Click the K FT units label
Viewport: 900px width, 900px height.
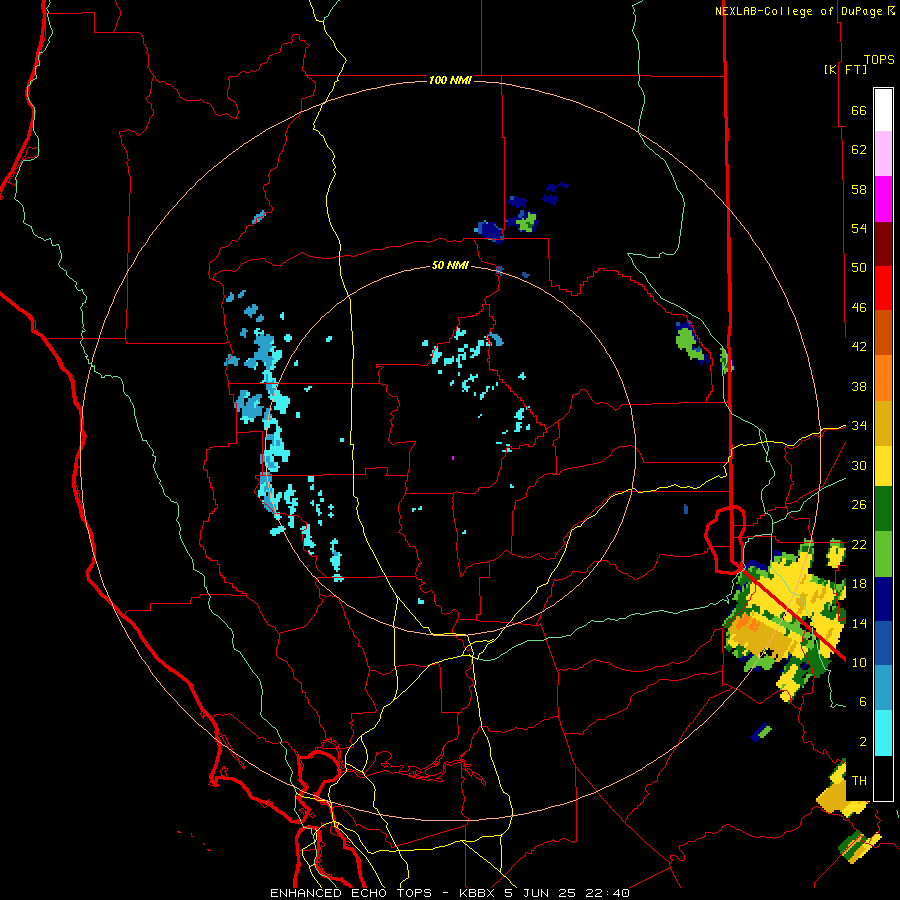tap(845, 70)
